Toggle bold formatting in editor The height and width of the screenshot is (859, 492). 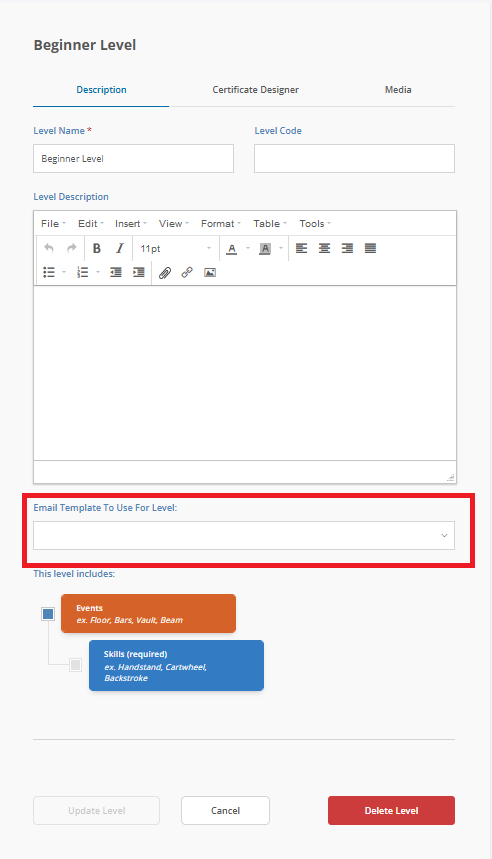point(96,249)
